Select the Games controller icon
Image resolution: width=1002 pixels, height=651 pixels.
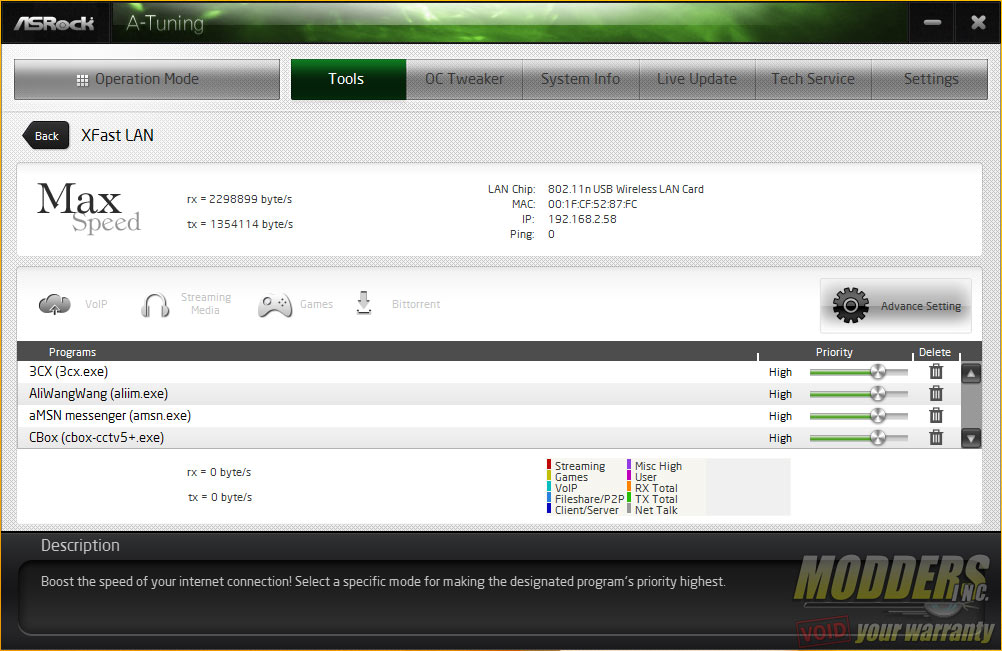coord(275,305)
